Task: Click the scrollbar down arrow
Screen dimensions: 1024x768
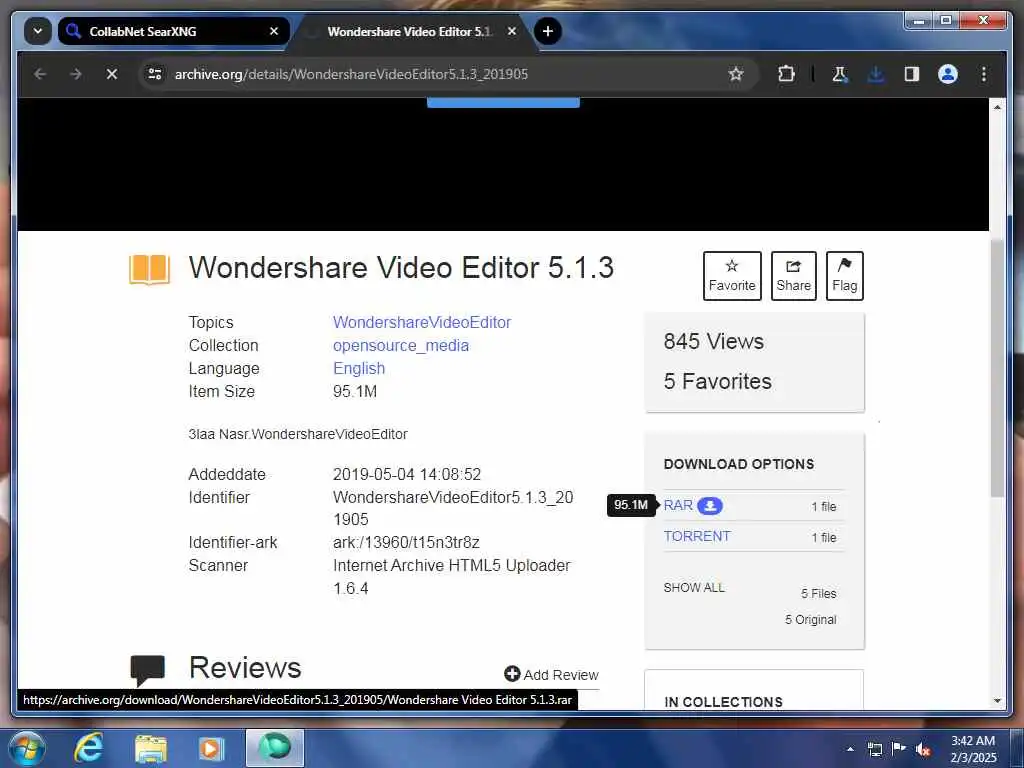Action: pos(997,701)
